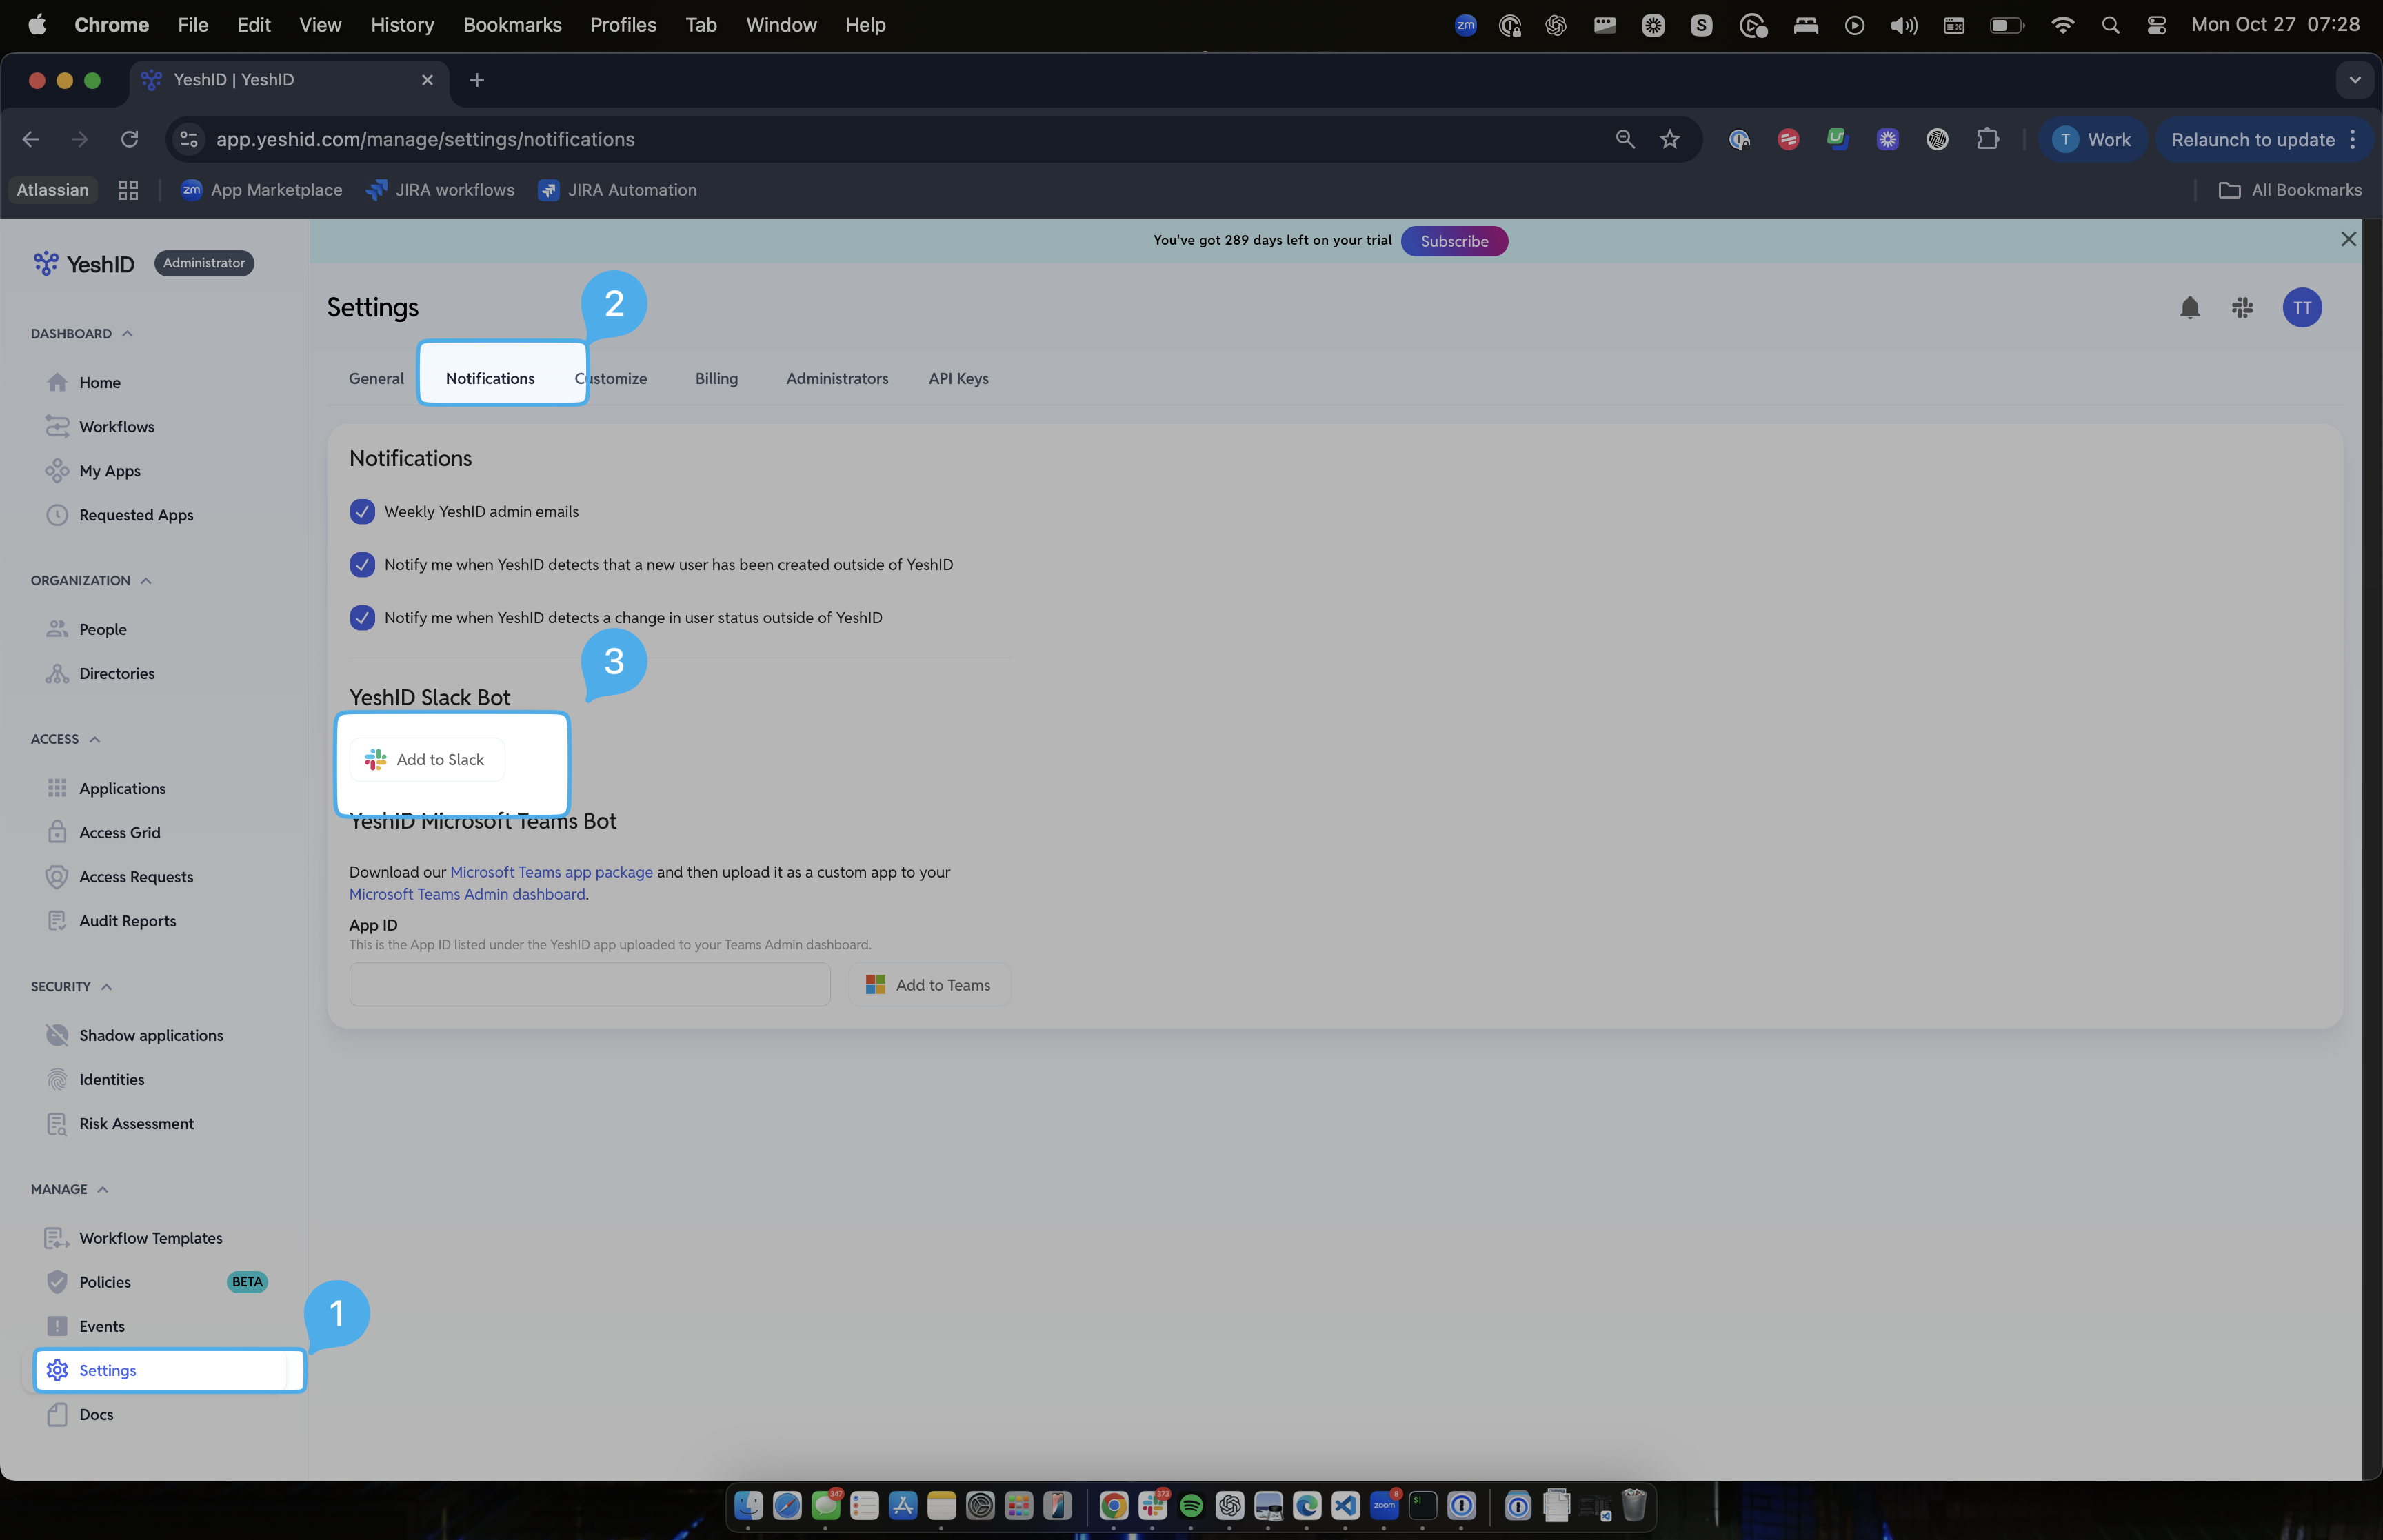Open Microsoft Teams app package link
Screen dimensions: 2383x1540
(551, 872)
